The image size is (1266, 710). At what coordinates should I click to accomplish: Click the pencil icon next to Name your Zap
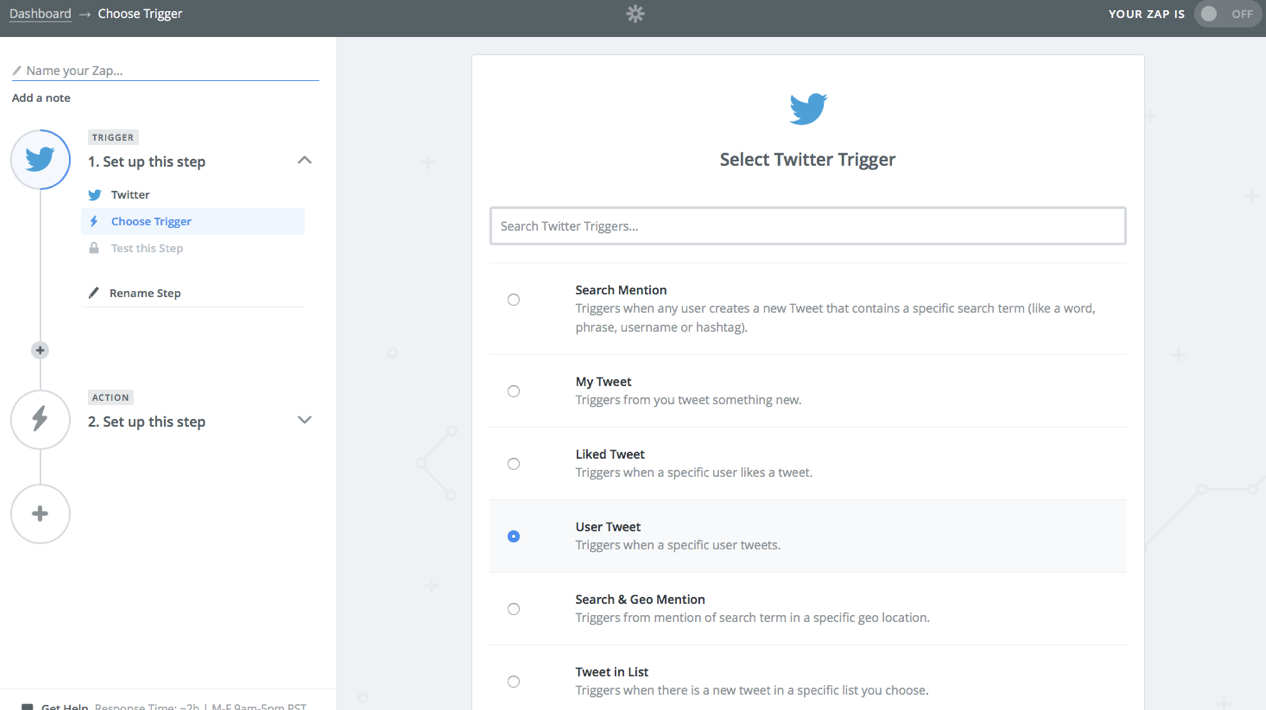pyautogui.click(x=17, y=71)
